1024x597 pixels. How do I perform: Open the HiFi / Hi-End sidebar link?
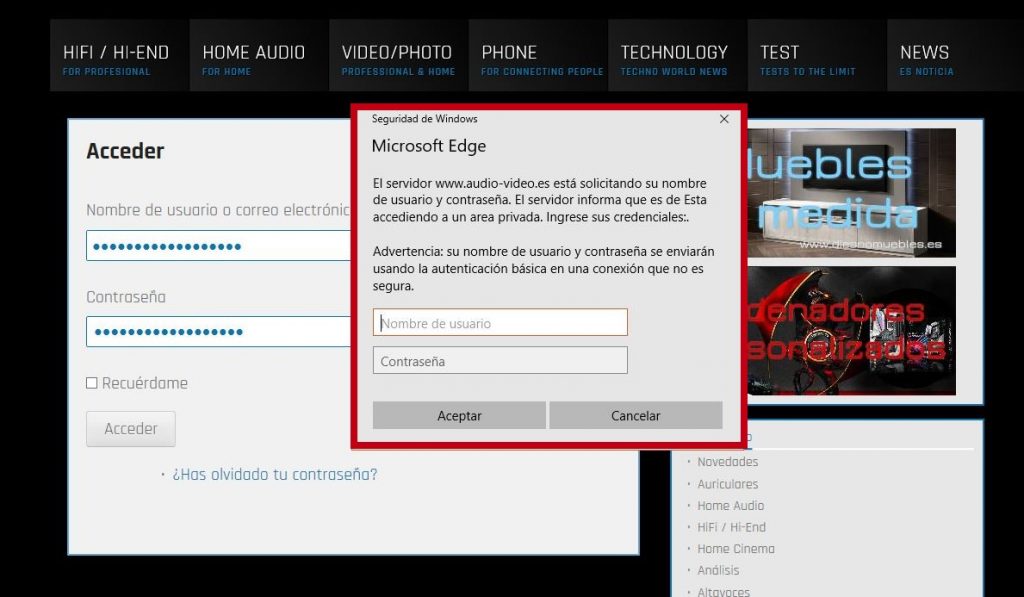[x=731, y=527]
